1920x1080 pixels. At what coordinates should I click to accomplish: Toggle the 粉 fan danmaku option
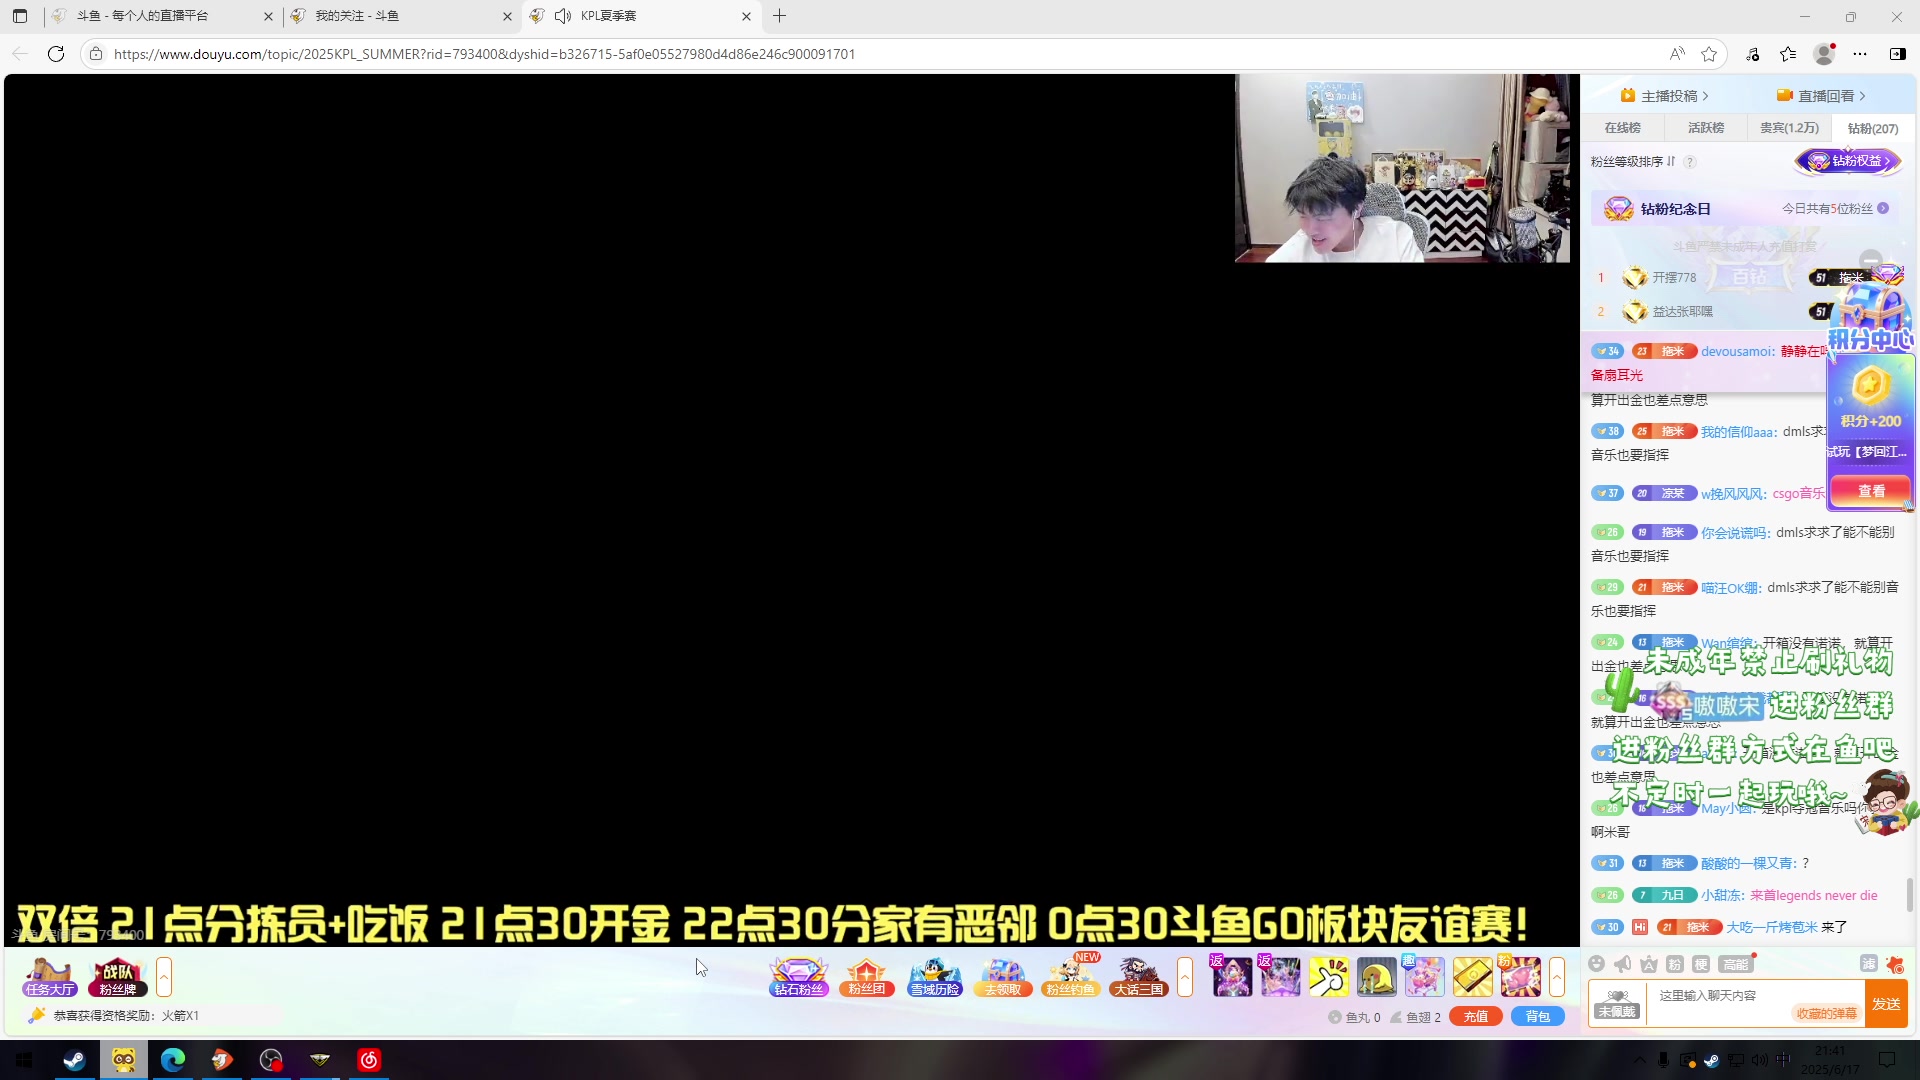pyautogui.click(x=1675, y=964)
